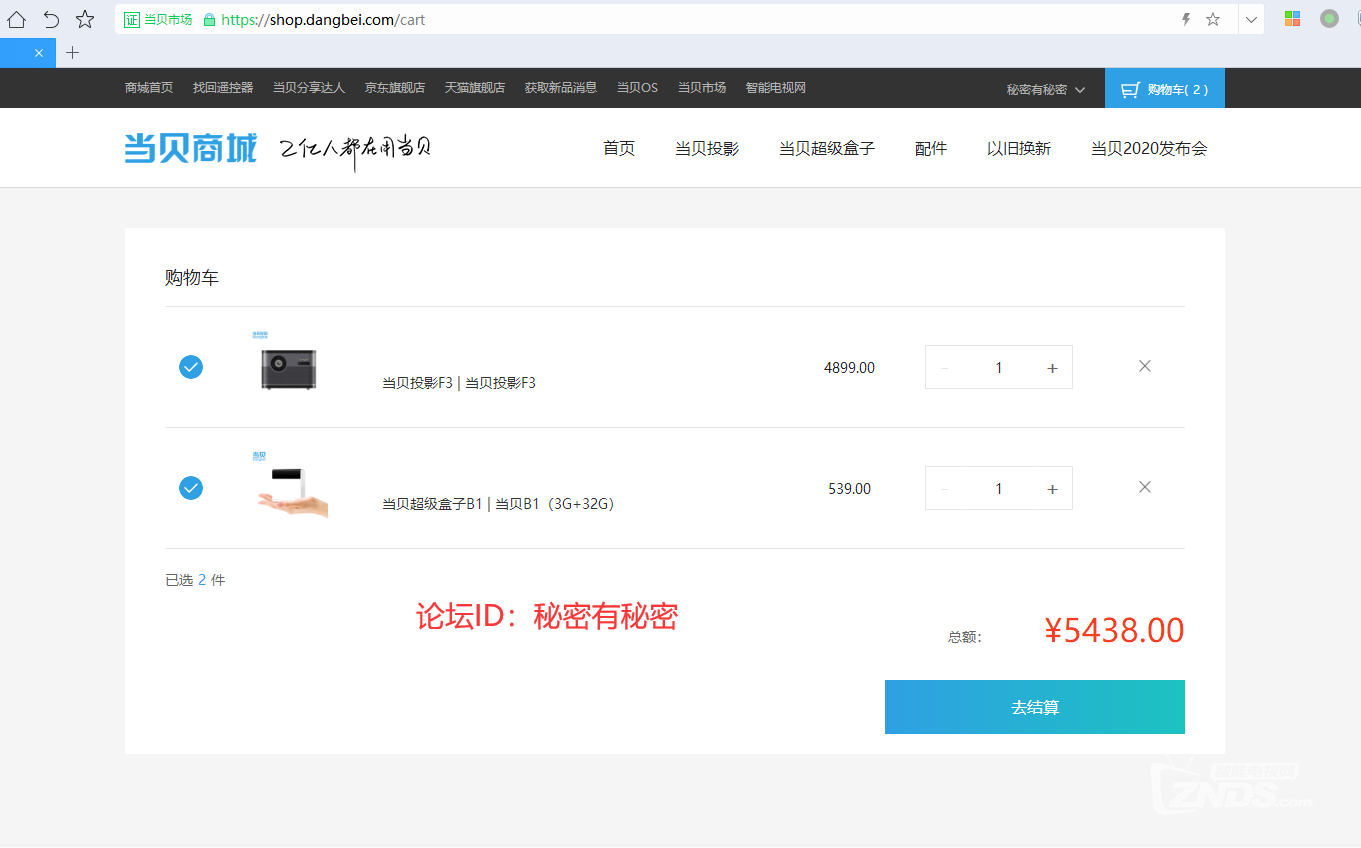Select the 首页 navigation item

point(619,148)
